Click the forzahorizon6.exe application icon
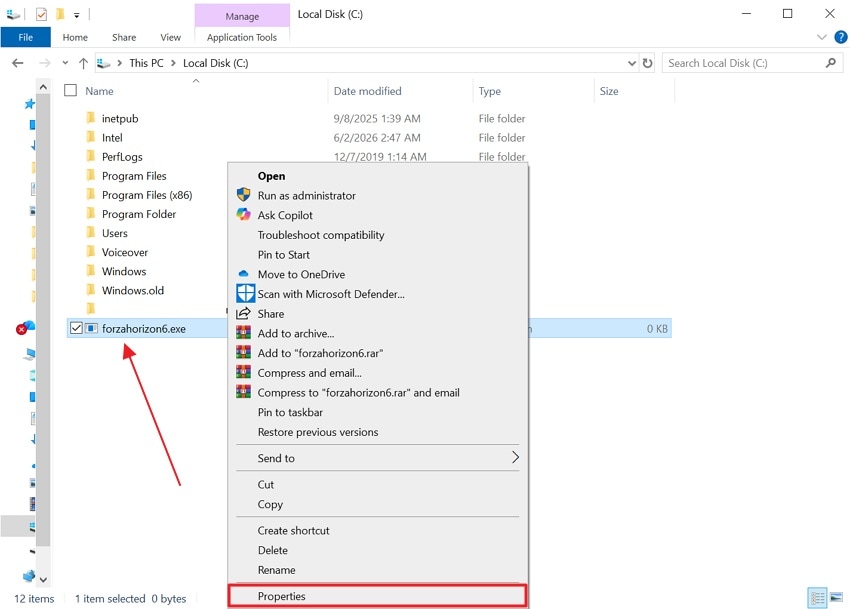This screenshot has width=850, height=609. coord(92,328)
